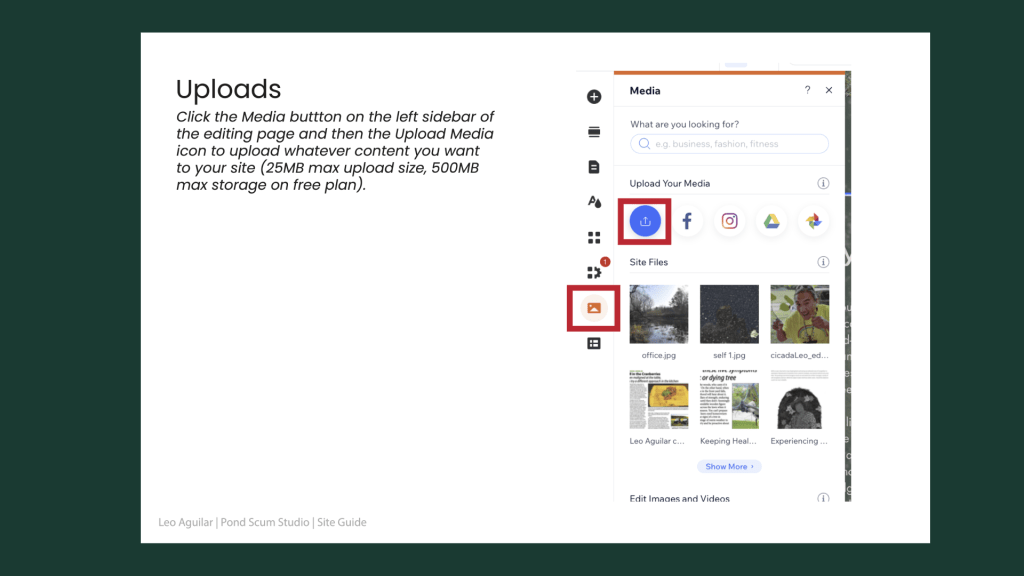Select the self 1.jpg thumbnail
This screenshot has width=1024, height=576.
click(x=729, y=314)
